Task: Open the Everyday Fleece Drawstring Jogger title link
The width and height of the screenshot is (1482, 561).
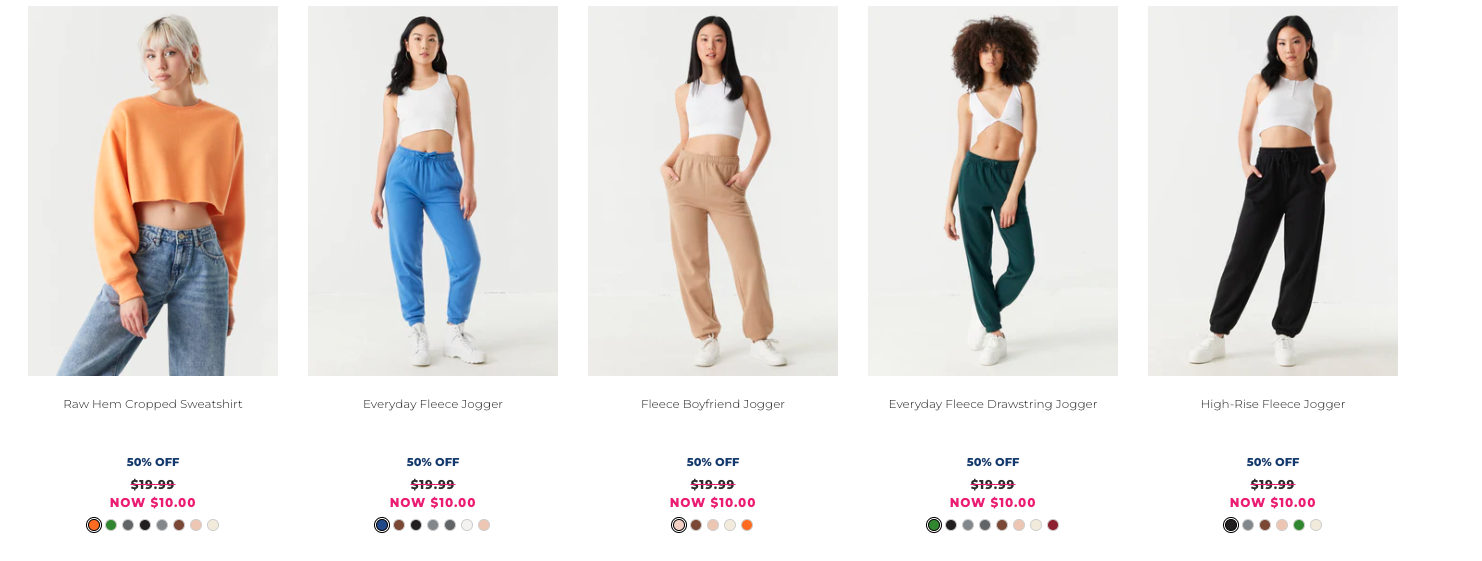Action: 993,404
